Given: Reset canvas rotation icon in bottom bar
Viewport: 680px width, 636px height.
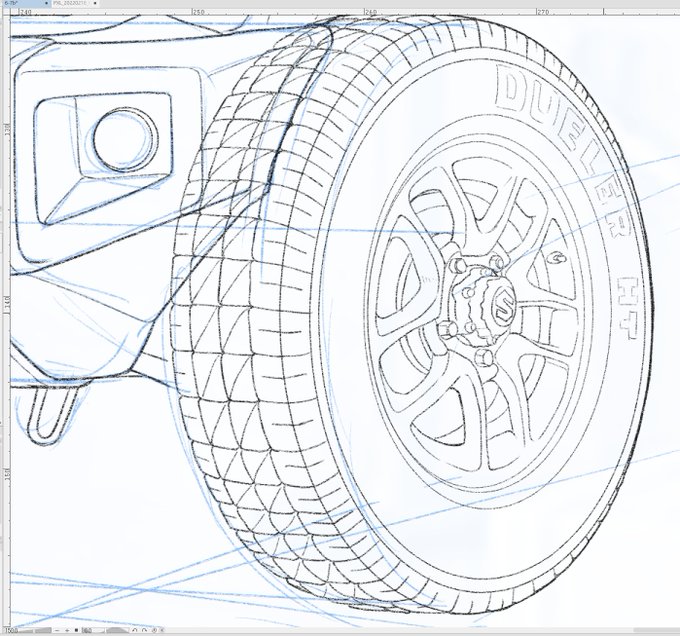Looking at the screenshot, I should pos(154,630).
